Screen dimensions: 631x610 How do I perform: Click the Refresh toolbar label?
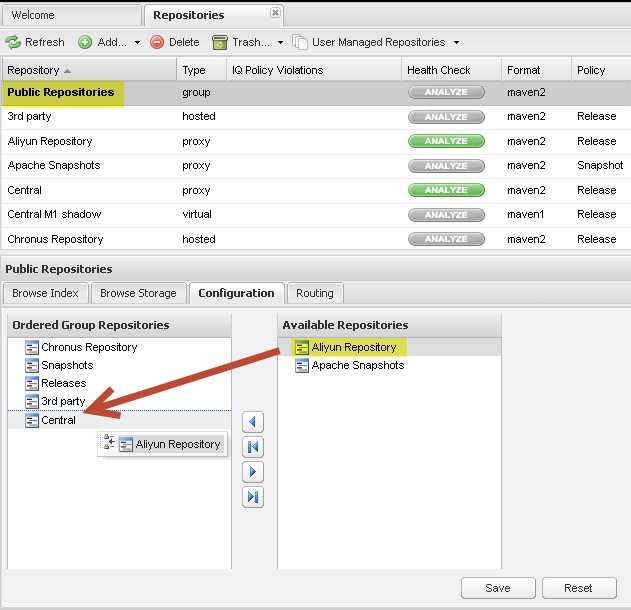pos(45,42)
